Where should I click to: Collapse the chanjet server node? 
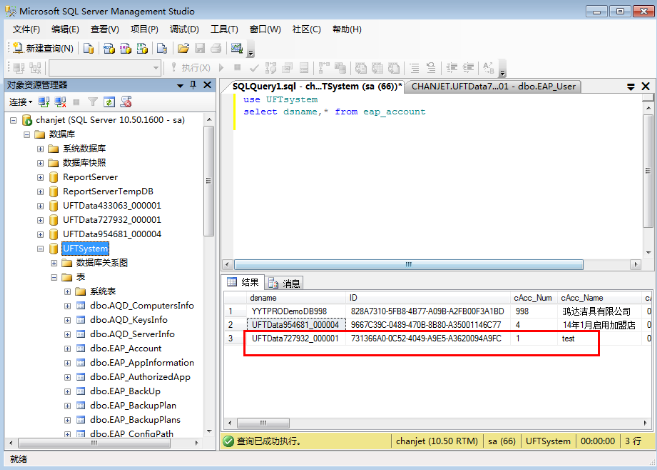click(x=13, y=121)
